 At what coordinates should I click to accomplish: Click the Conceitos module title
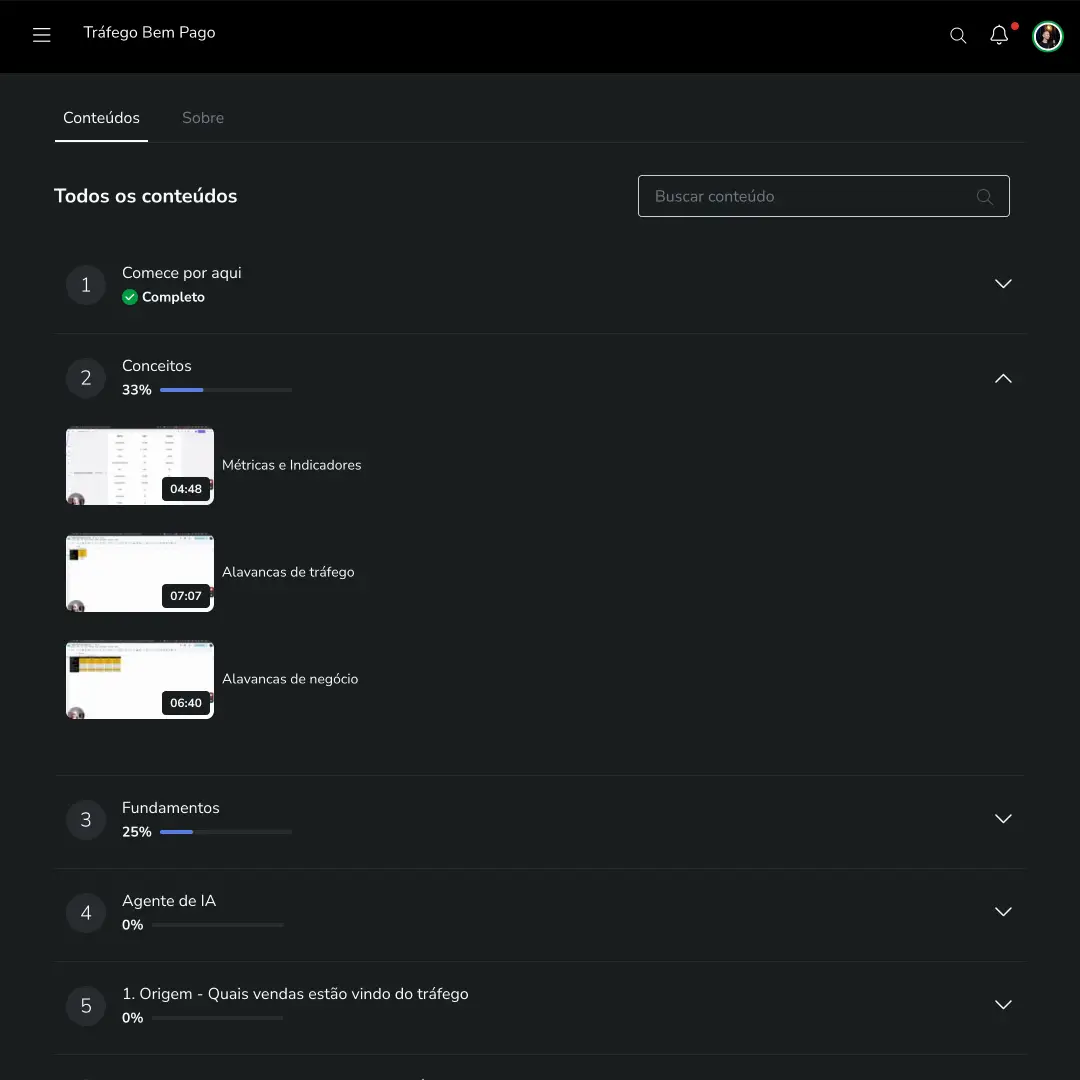click(156, 366)
